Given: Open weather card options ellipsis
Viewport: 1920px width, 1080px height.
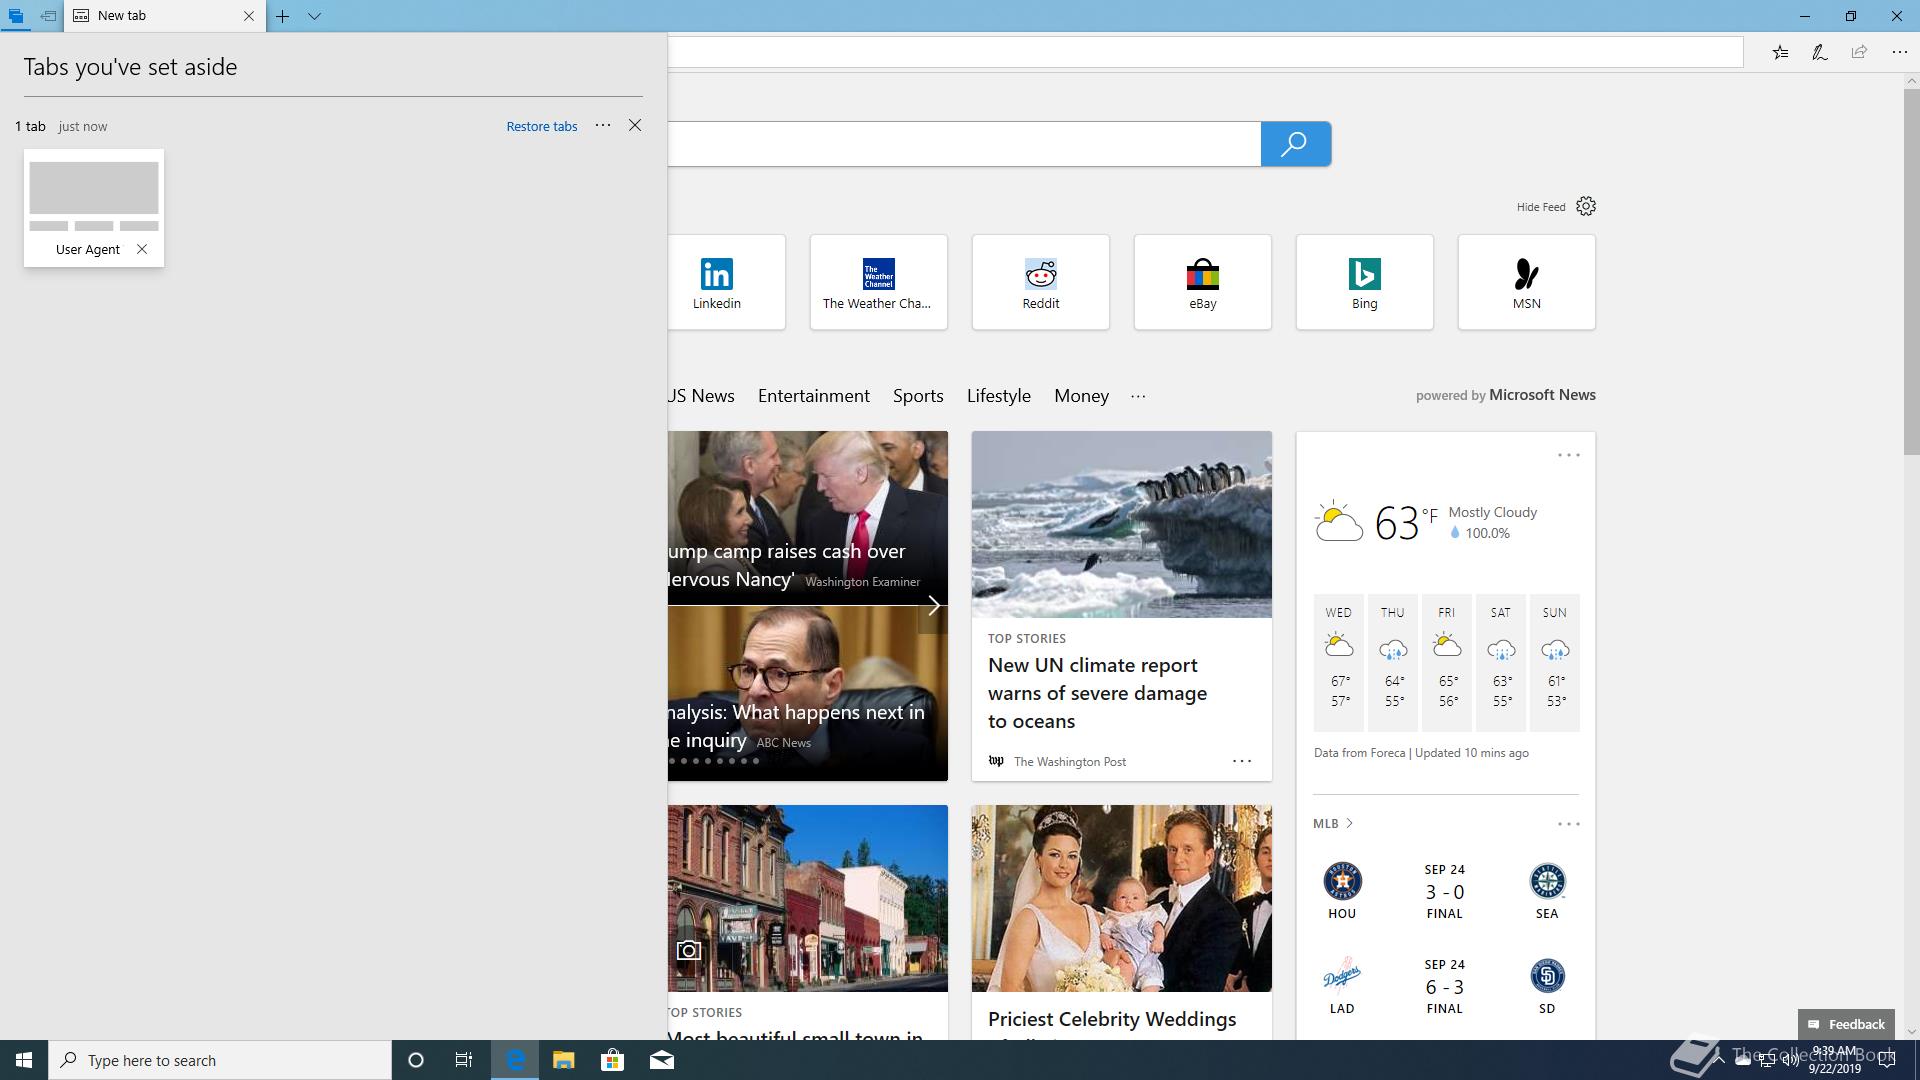Looking at the screenshot, I should click(1568, 455).
